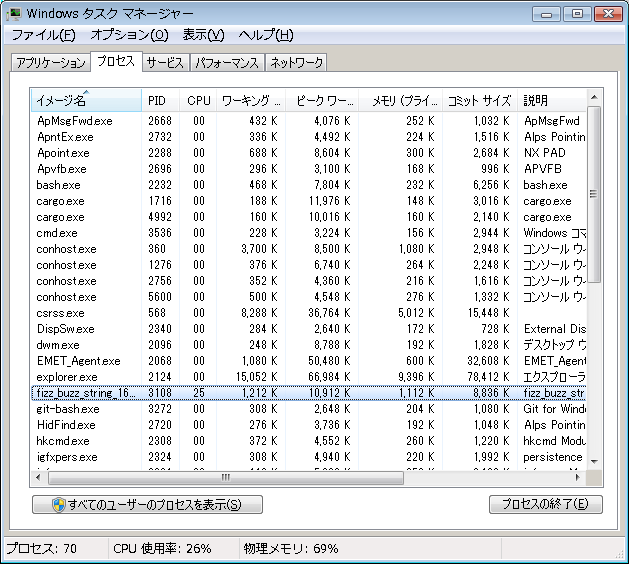Select the DispSw.exe process

308,329
